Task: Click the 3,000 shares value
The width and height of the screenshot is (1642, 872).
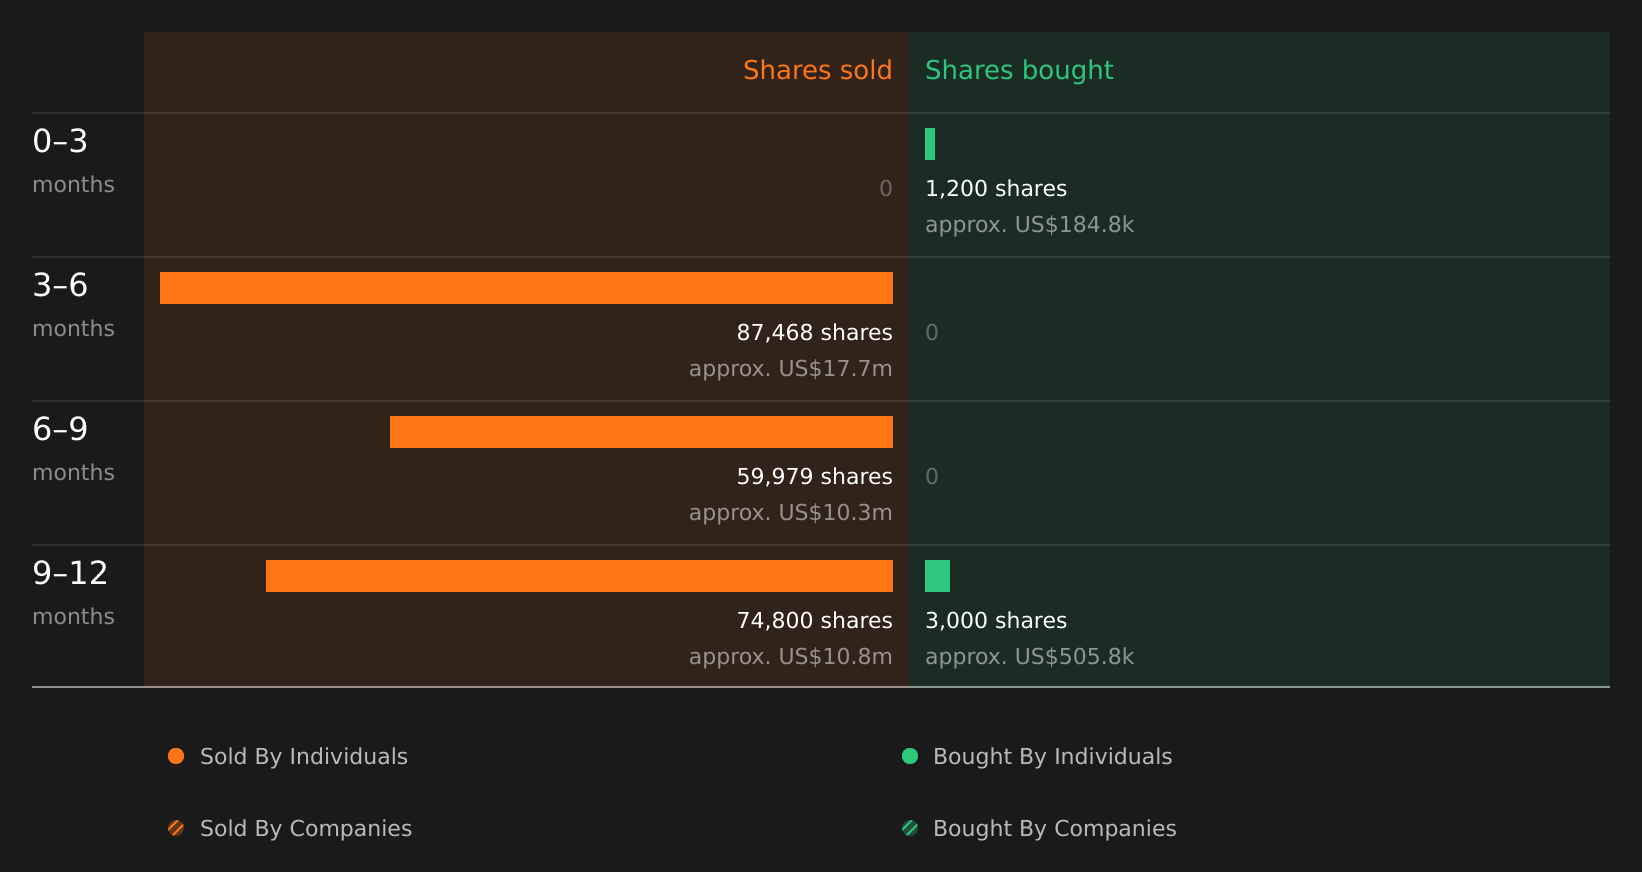Action: [x=996, y=620]
